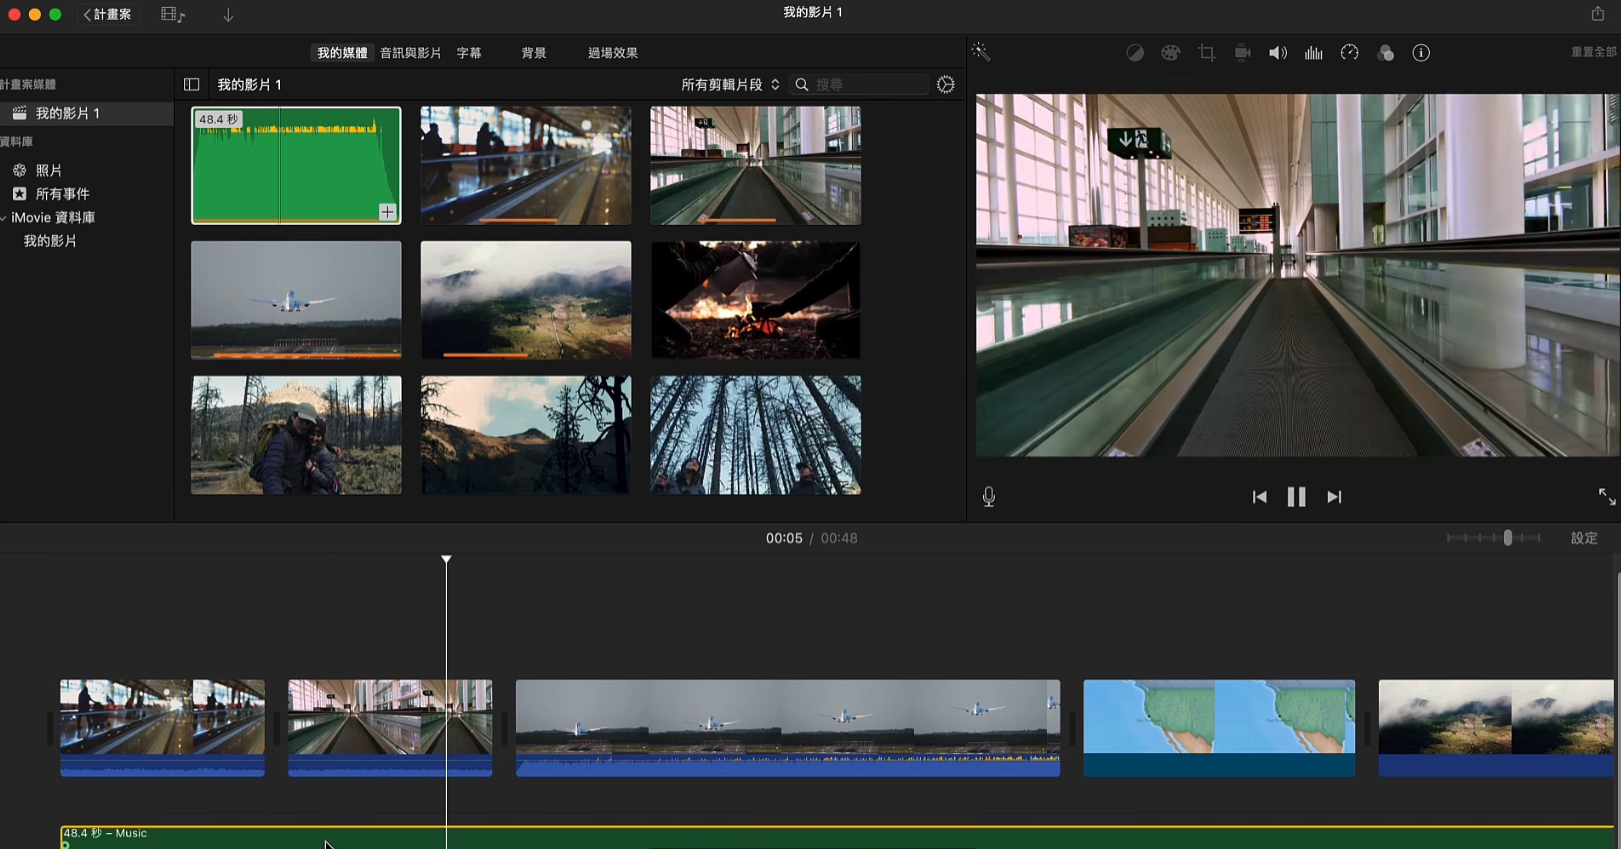Click the magic wand auto-enhance icon
The width and height of the screenshot is (1621, 849).
(981, 53)
